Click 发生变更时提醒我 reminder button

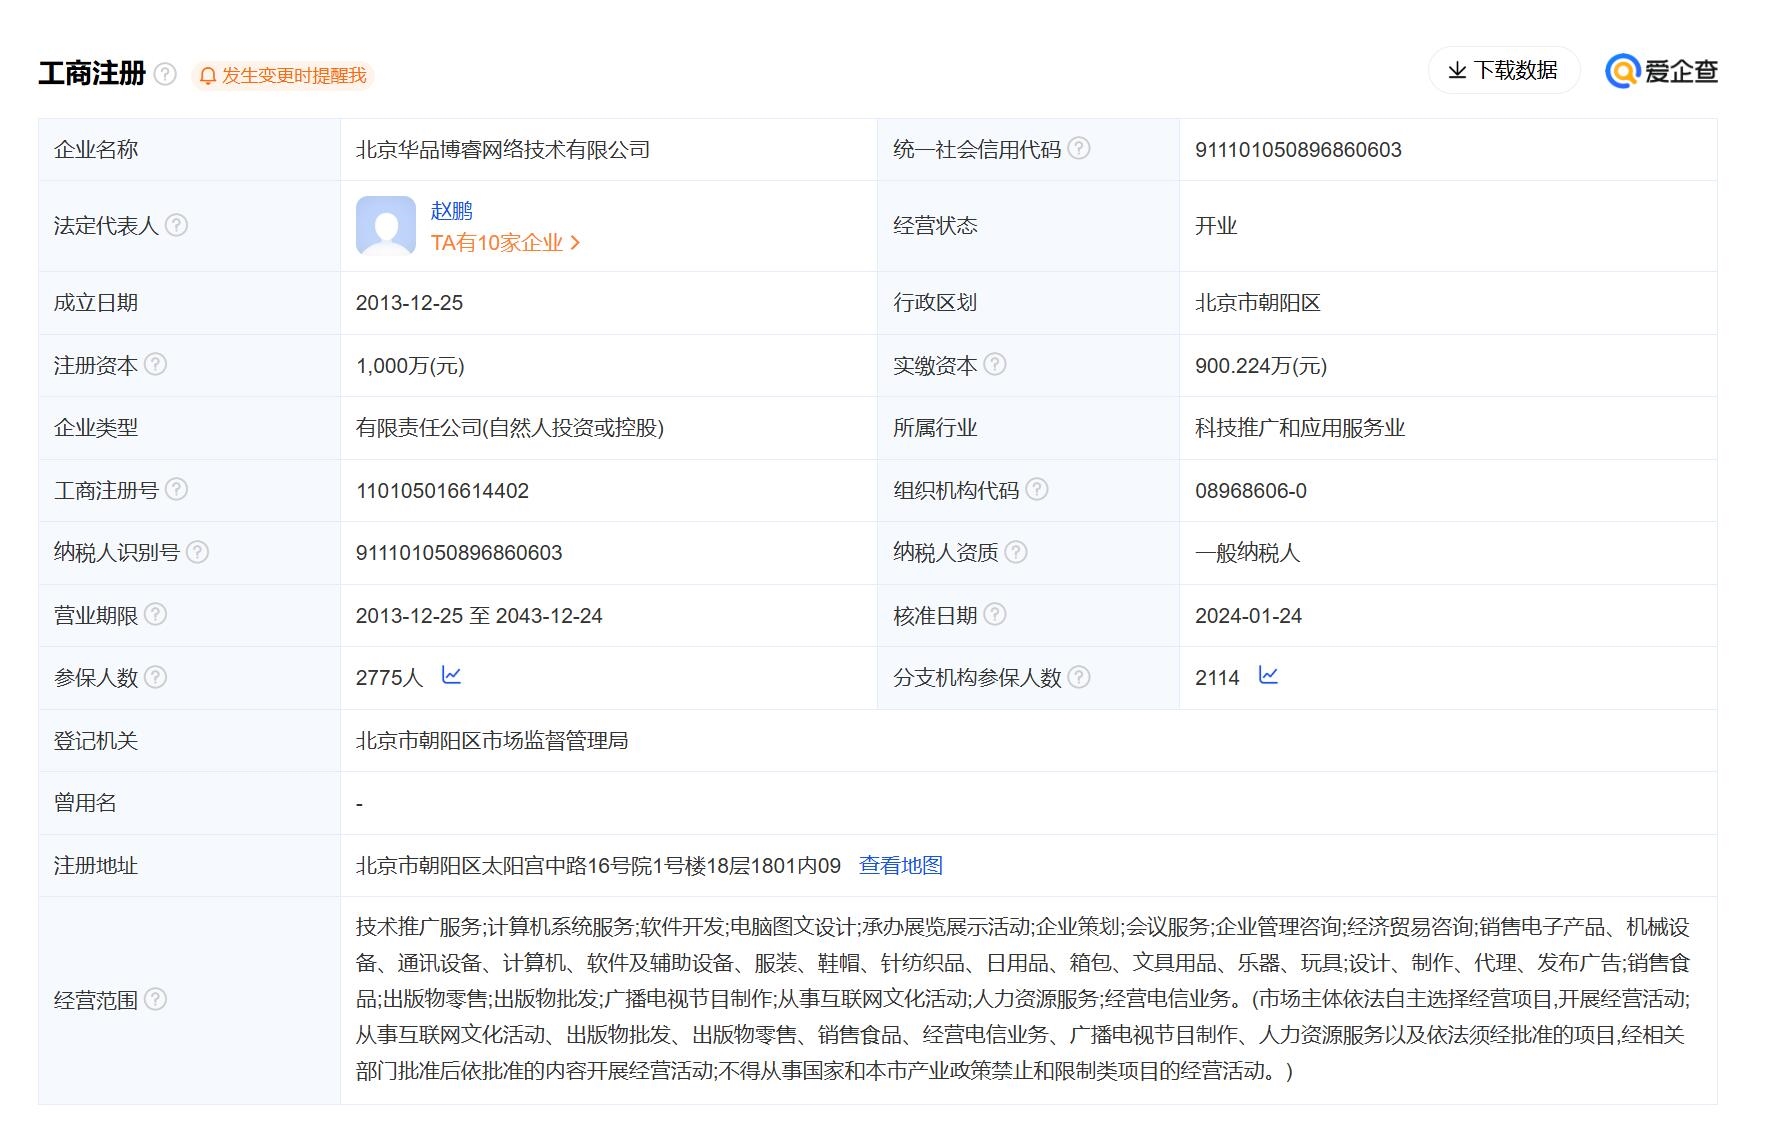point(283,76)
